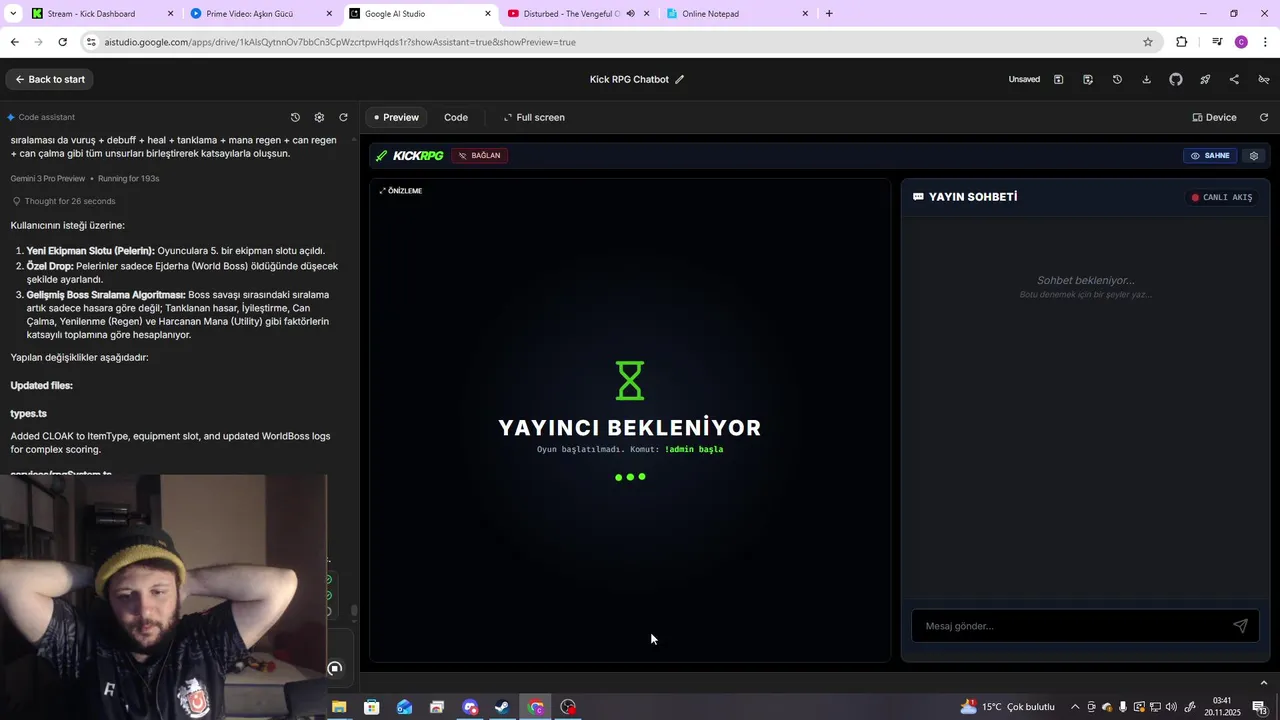The image size is (1280, 720).
Task: Open Code assistant chat history icon
Action: tap(295, 117)
